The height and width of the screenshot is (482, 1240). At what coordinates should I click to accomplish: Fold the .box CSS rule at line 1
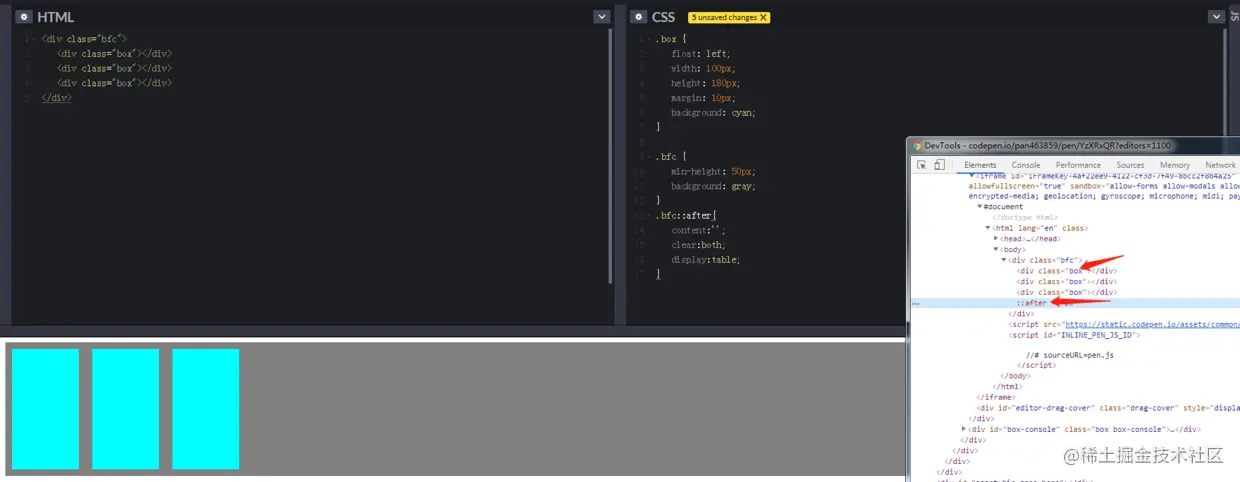click(x=650, y=39)
